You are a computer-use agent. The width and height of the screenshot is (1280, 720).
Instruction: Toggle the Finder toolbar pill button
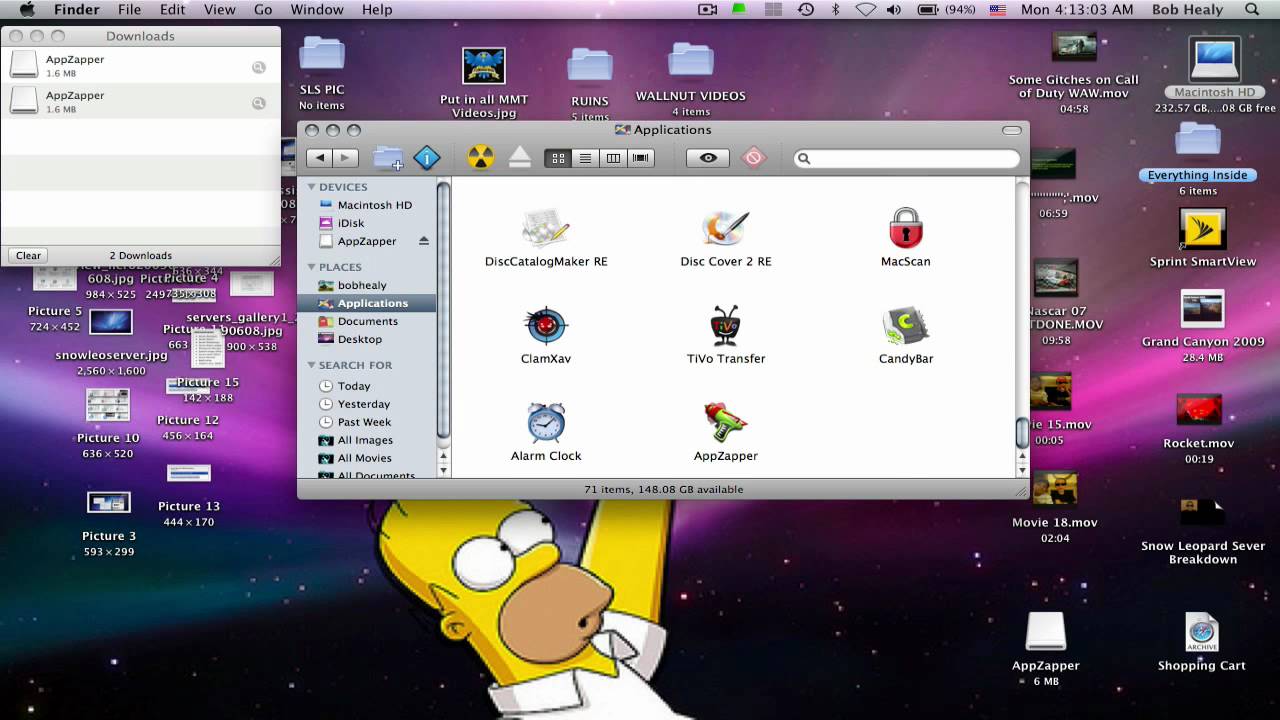[1012, 130]
